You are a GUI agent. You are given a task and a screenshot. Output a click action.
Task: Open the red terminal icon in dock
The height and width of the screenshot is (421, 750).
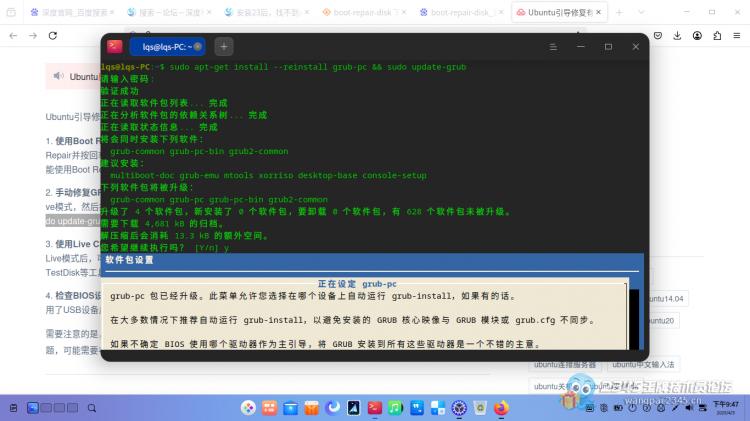(x=375, y=408)
